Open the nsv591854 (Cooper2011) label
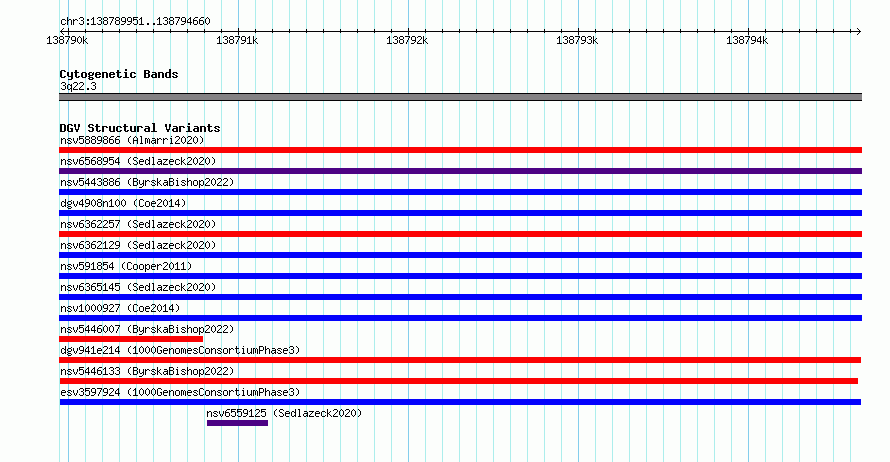 click(x=126, y=266)
